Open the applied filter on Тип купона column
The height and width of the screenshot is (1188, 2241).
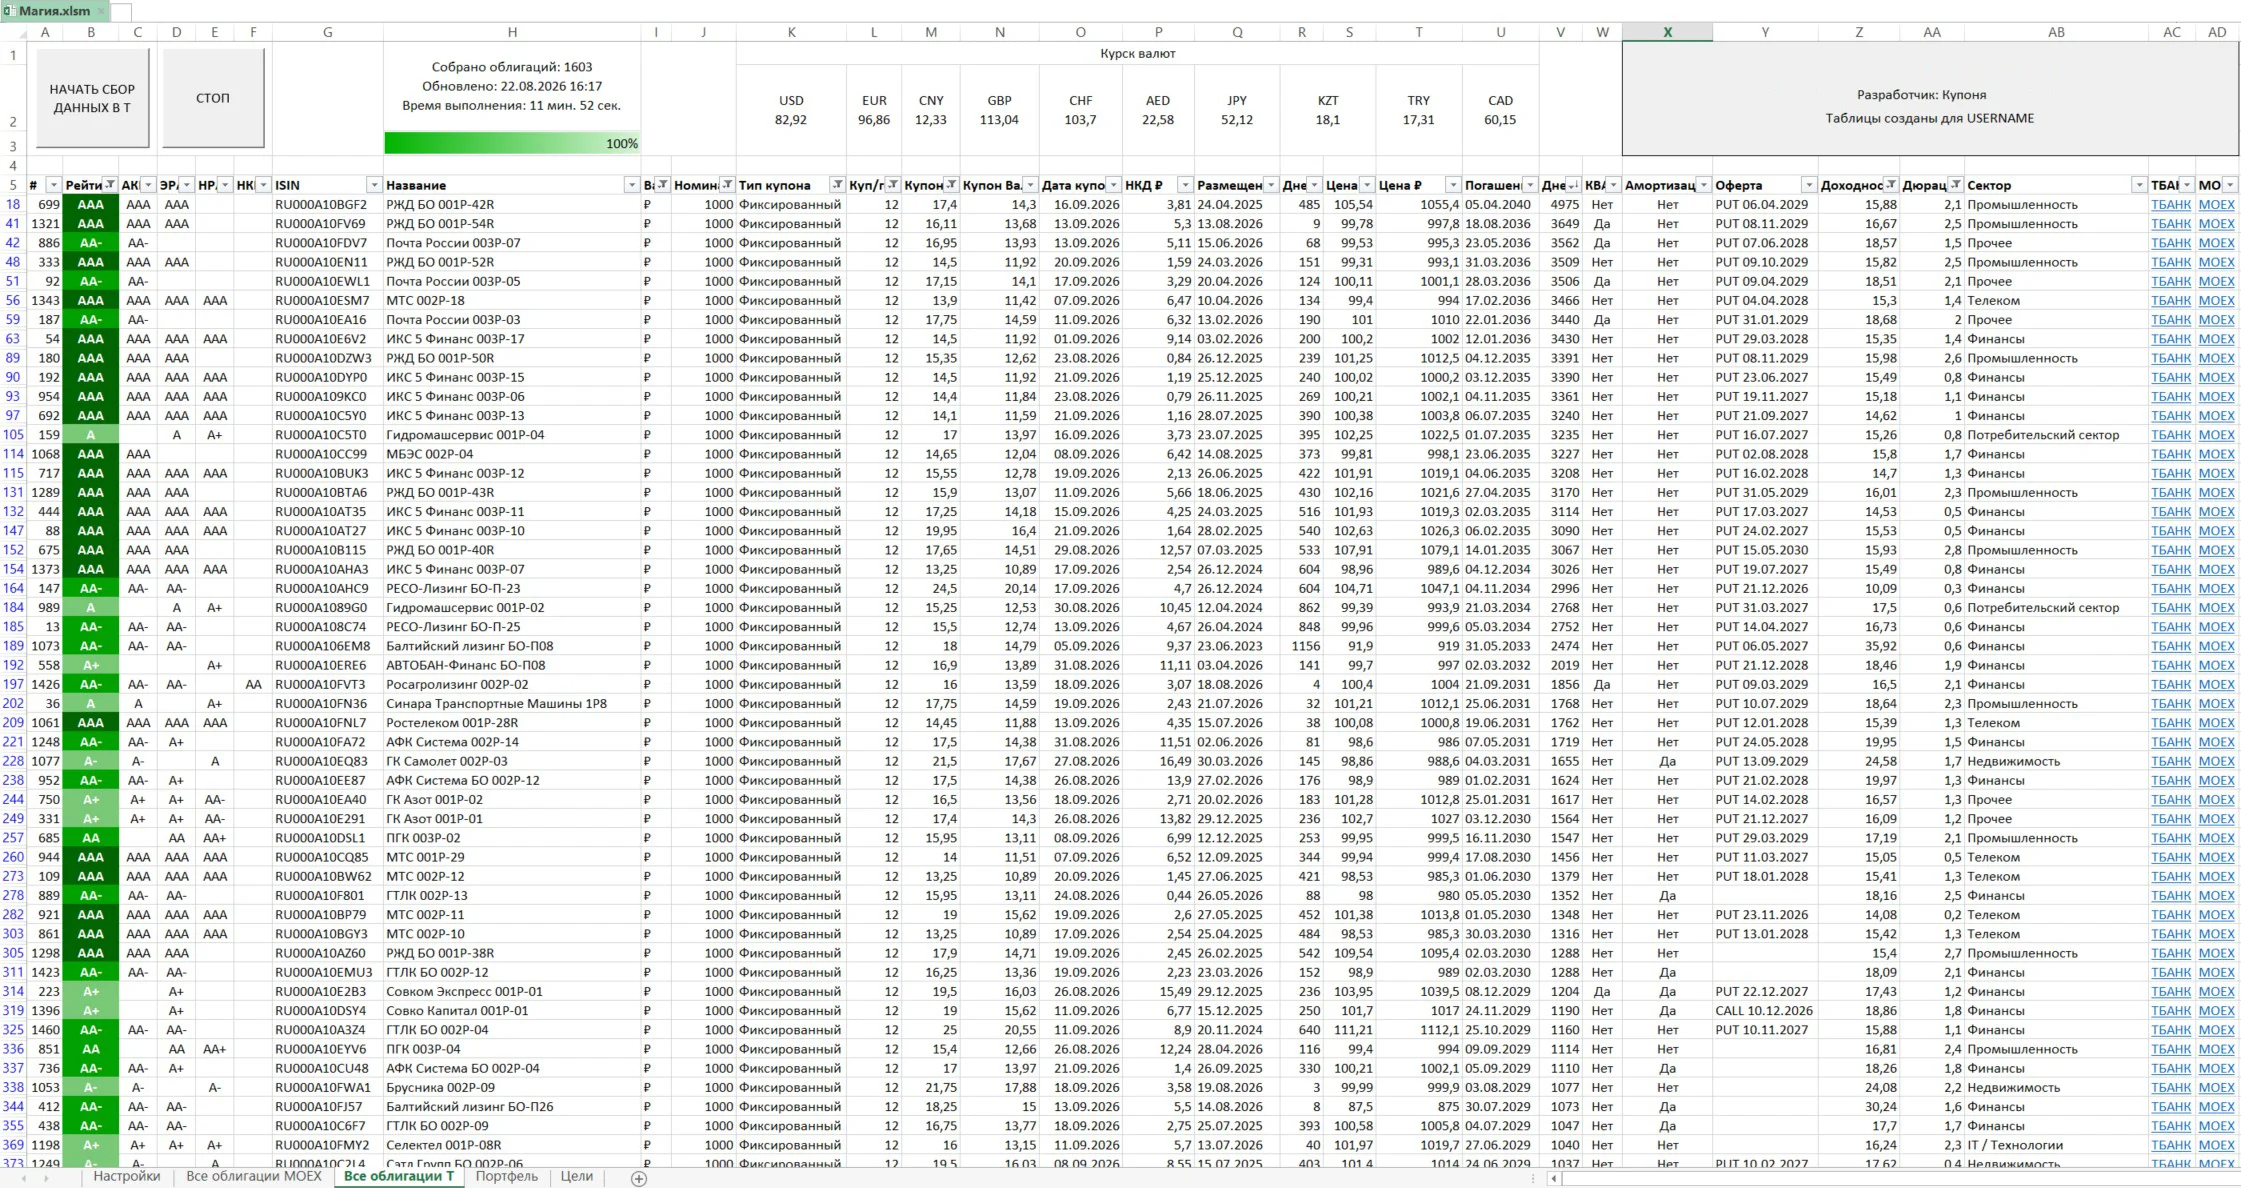836,185
